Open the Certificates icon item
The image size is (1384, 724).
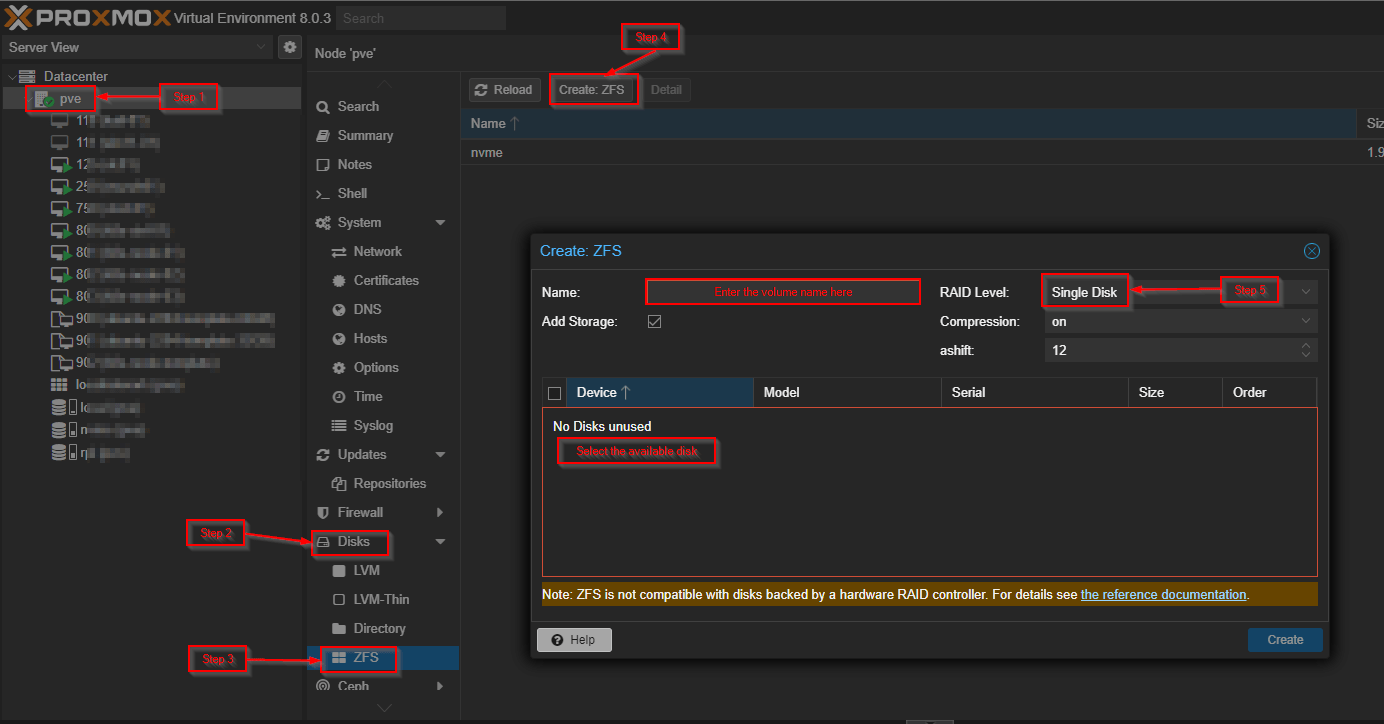click(375, 280)
